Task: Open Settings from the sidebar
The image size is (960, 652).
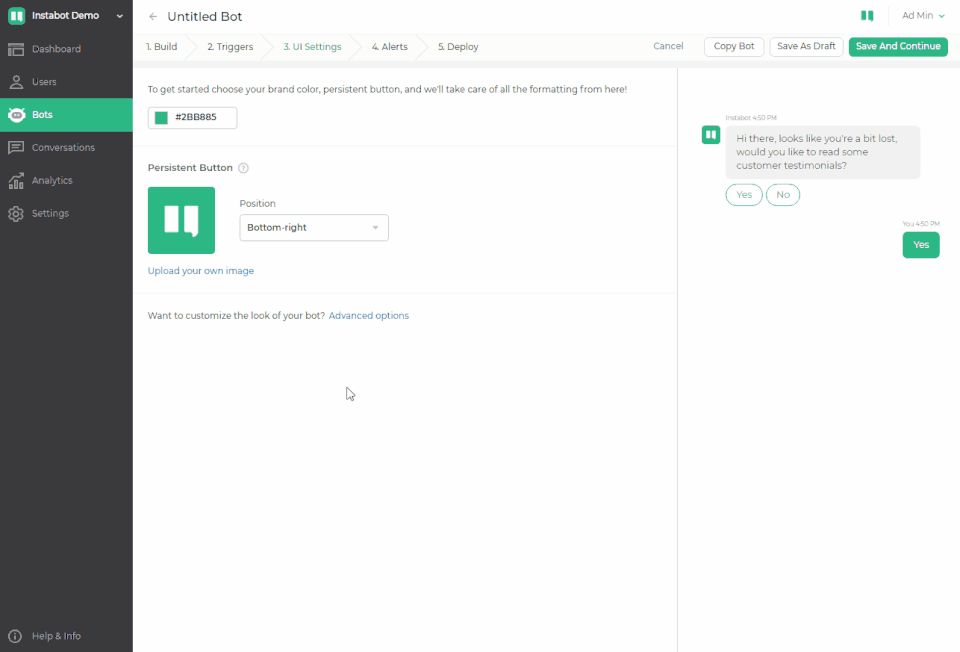Action: point(66,214)
